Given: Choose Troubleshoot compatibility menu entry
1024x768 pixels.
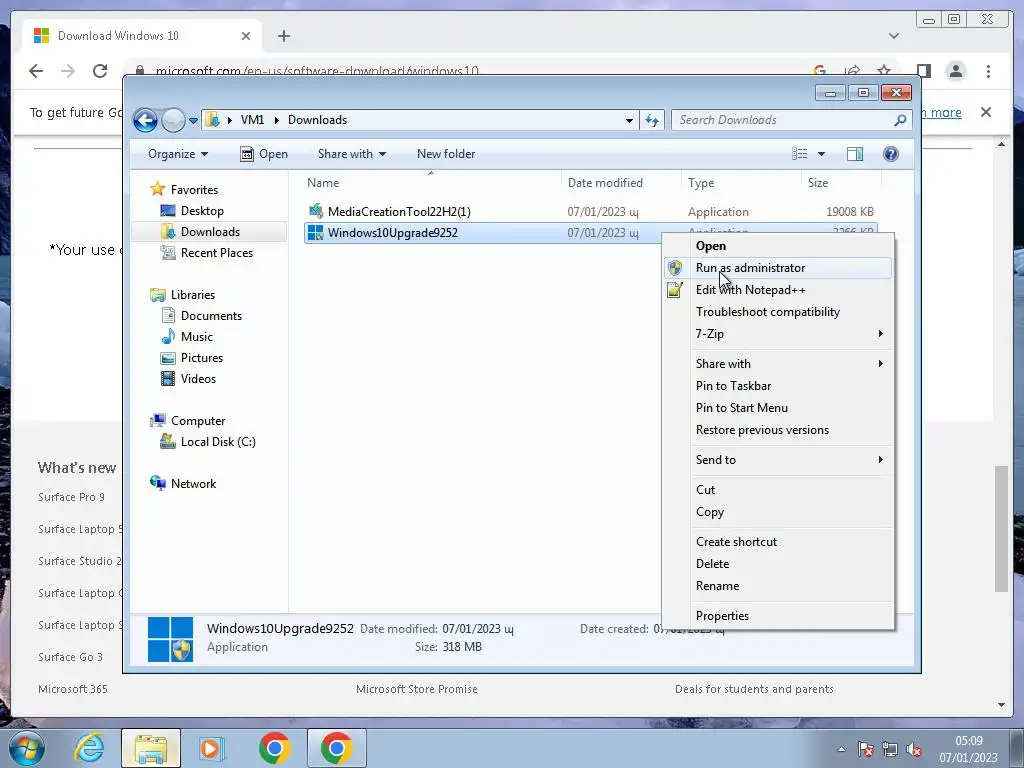Looking at the screenshot, I should coord(777,312).
